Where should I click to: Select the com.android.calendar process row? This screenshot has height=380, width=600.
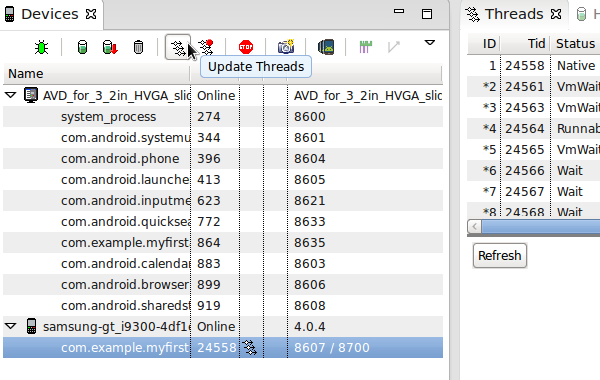[223, 264]
